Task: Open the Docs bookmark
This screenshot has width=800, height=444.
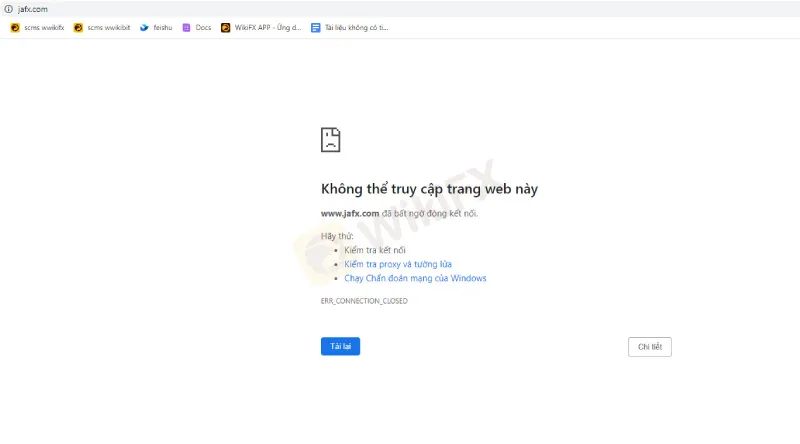Action: [x=197, y=28]
